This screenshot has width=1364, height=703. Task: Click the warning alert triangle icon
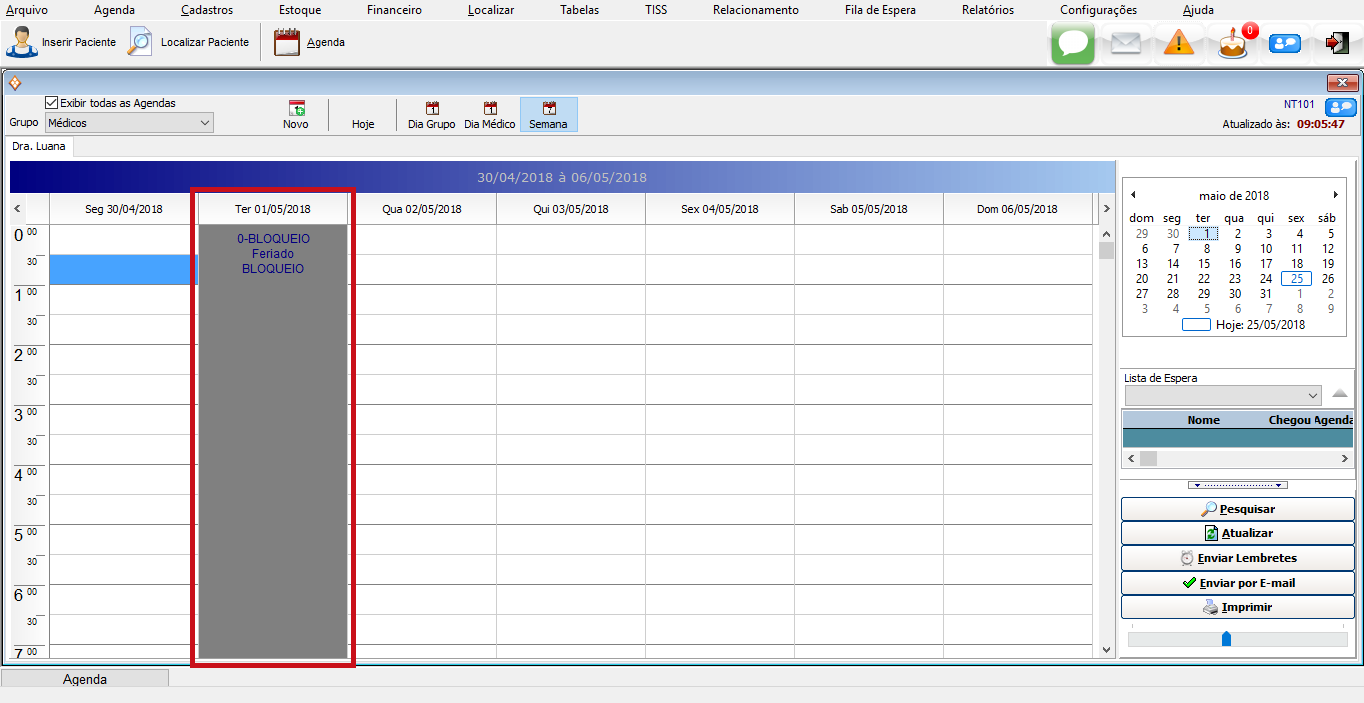tap(1179, 44)
